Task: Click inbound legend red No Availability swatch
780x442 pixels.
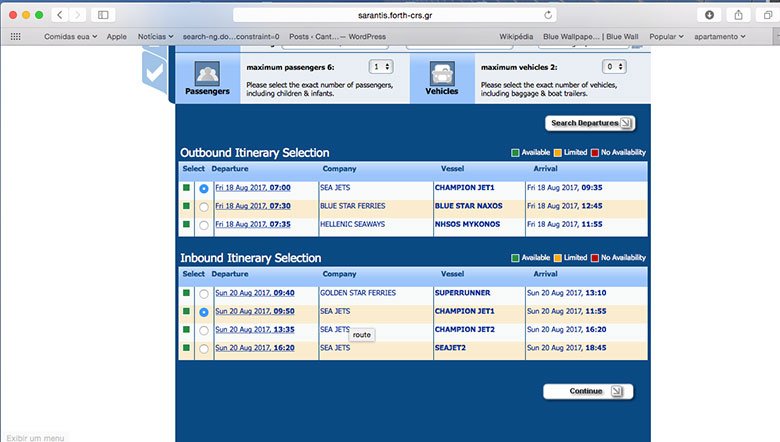Action: pos(594,258)
